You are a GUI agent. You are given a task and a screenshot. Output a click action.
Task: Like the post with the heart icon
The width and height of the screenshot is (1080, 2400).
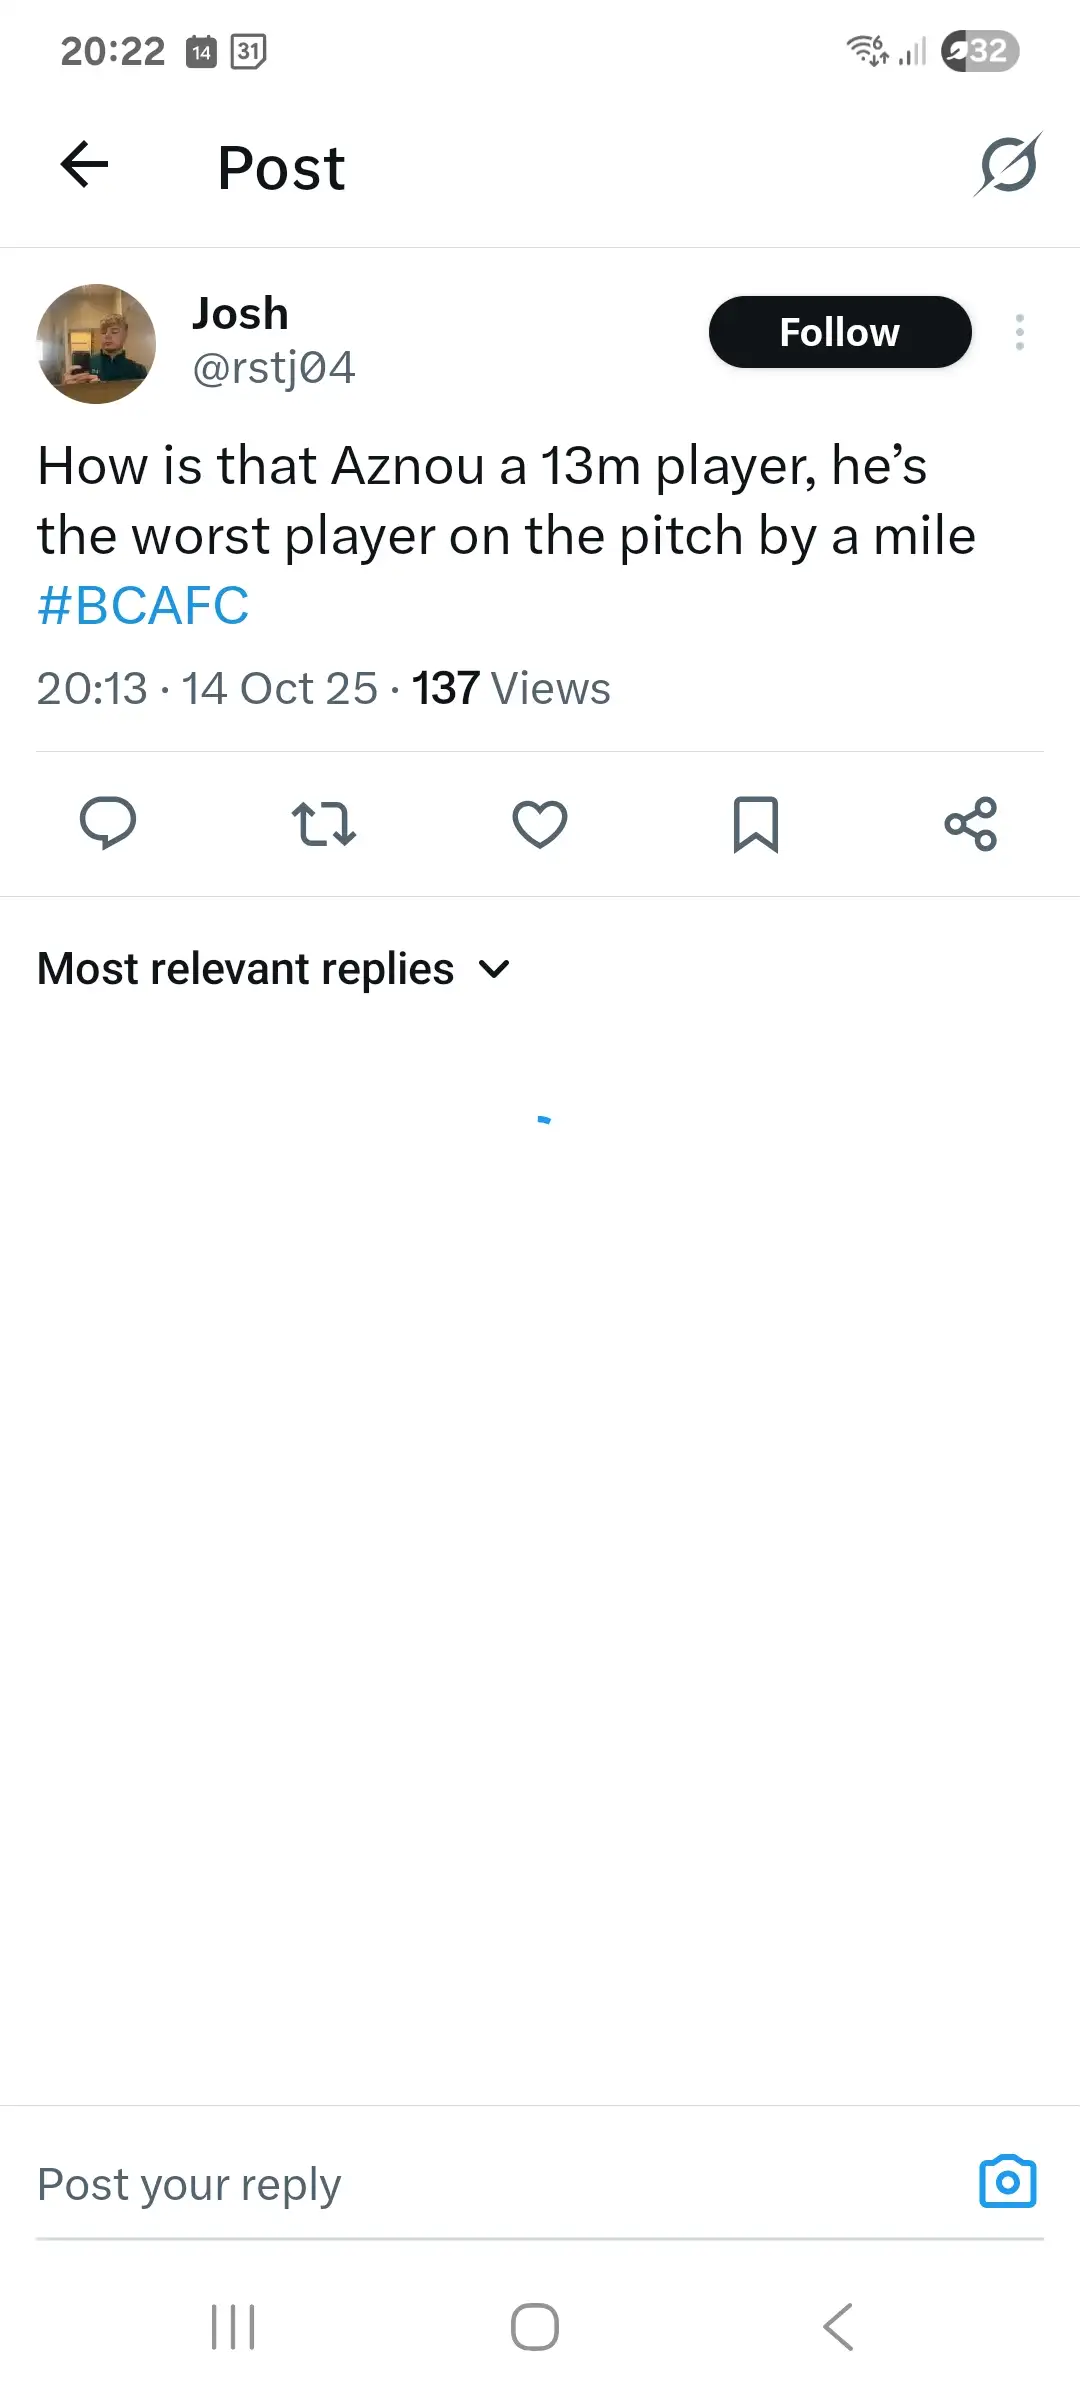click(540, 824)
